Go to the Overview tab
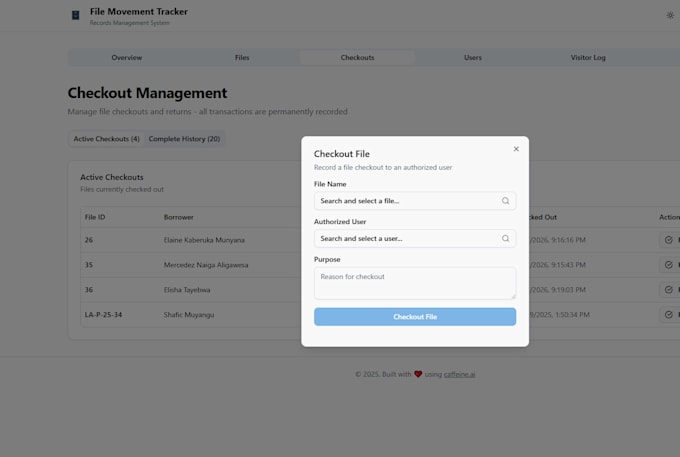This screenshot has height=457, width=680. (127, 58)
